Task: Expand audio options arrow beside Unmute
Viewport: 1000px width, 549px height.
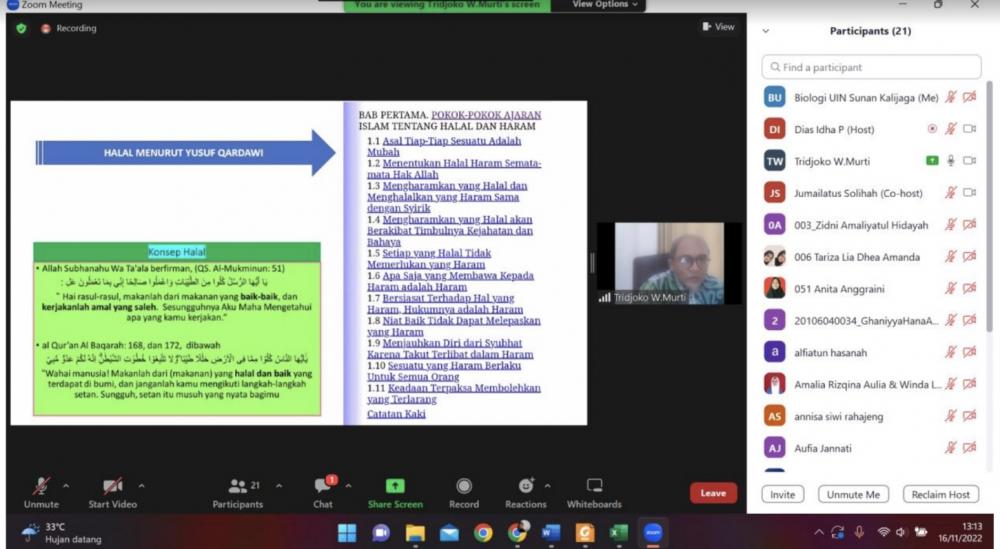Action: [66, 486]
